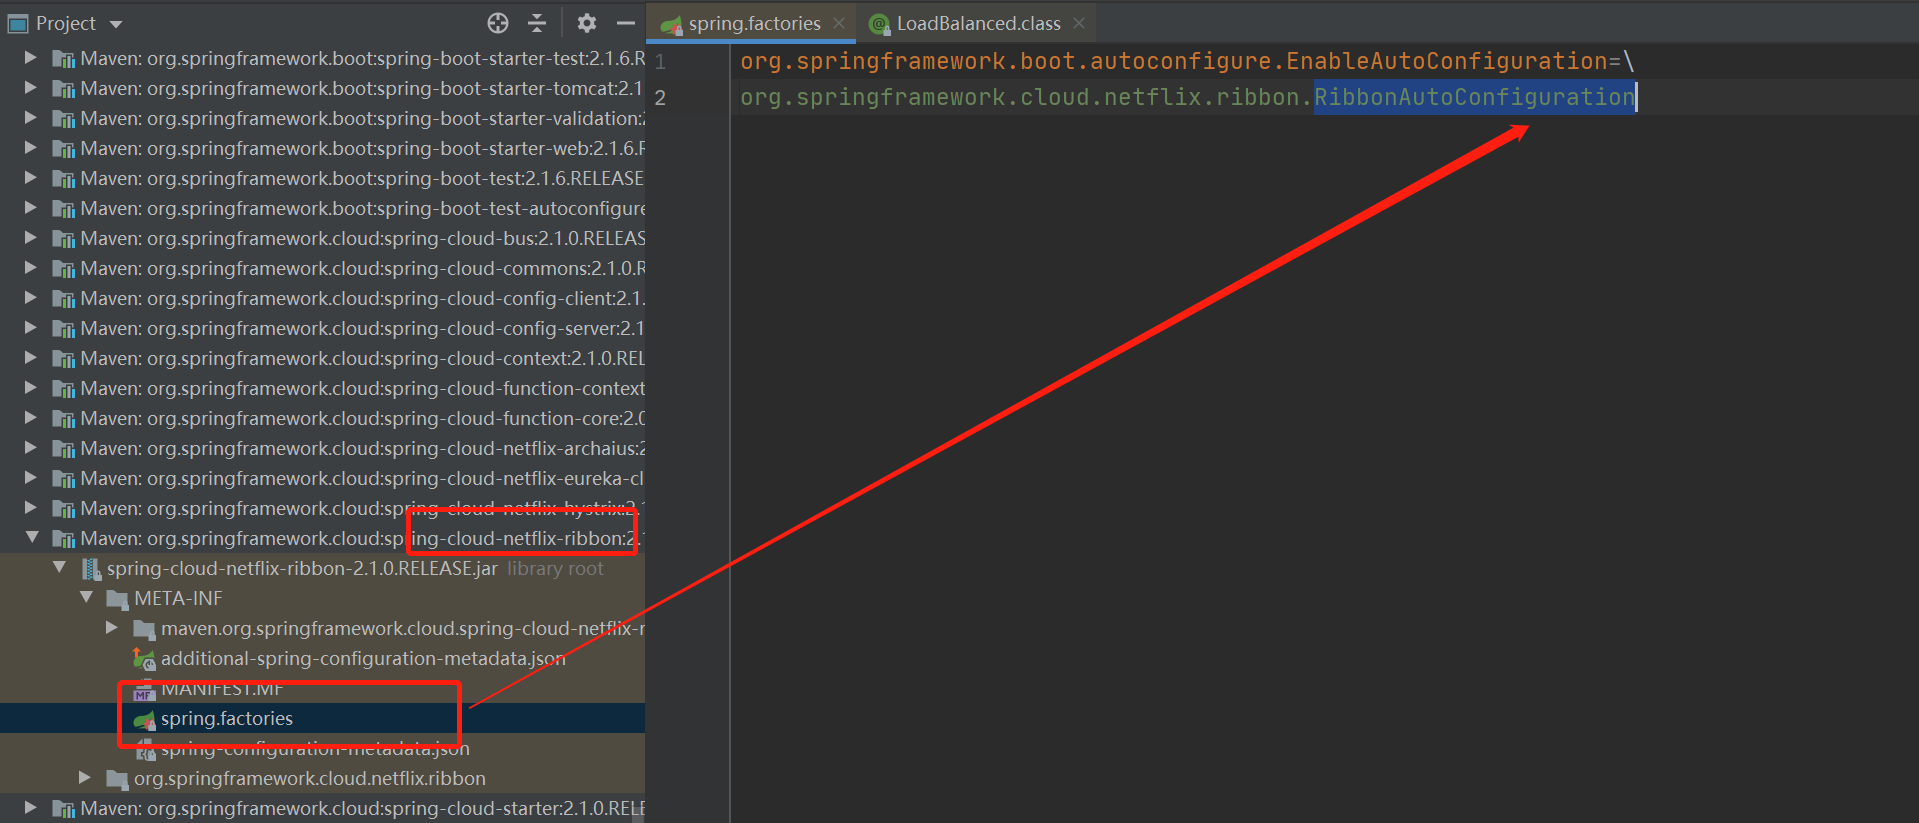1919x823 pixels.
Task: Click the locate/scroll-from-source target icon
Action: click(x=498, y=23)
